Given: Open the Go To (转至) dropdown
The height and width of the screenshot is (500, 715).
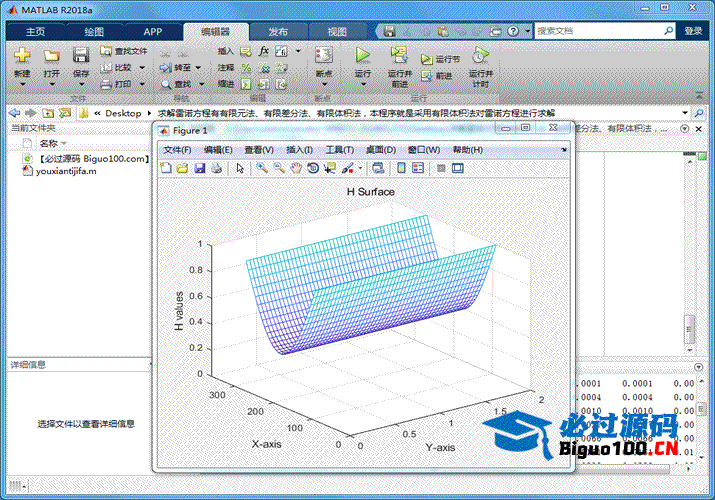Looking at the screenshot, I should pos(198,67).
